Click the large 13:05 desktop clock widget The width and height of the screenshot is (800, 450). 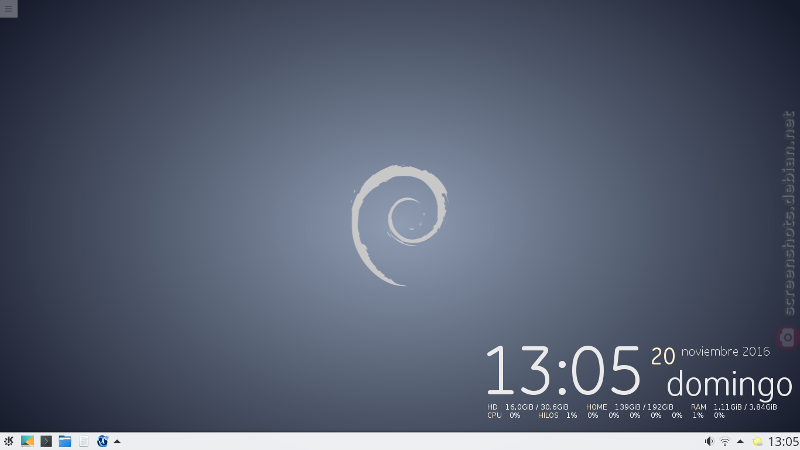coord(563,371)
